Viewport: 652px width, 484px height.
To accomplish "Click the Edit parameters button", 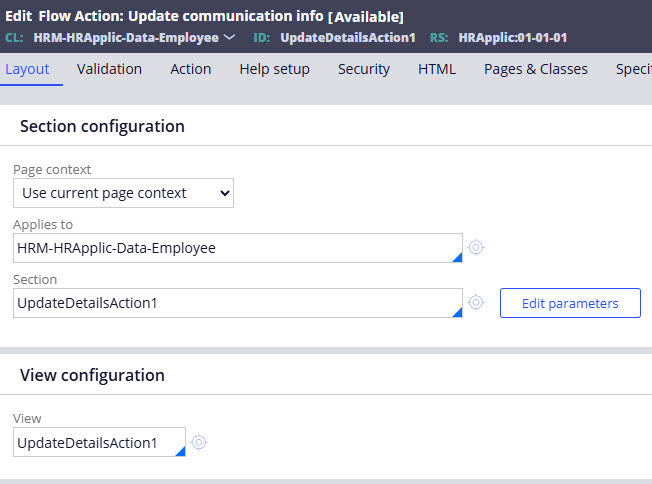I will coord(570,303).
